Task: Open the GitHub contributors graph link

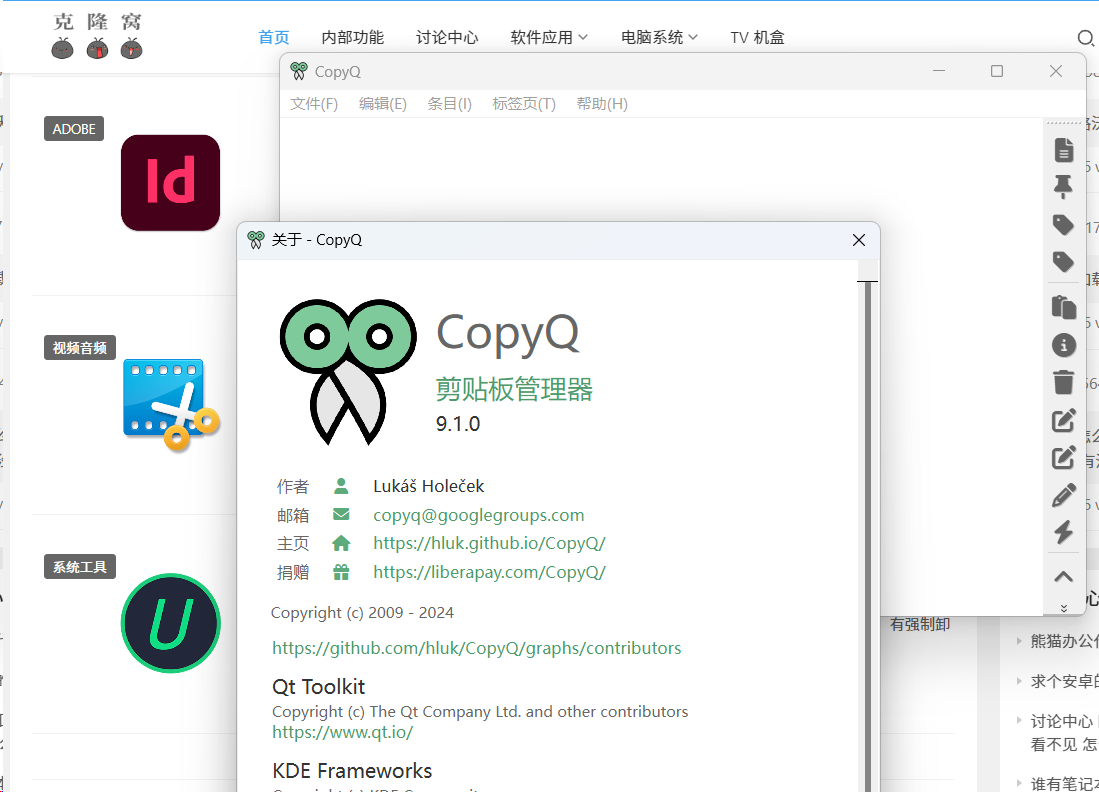Action: coord(477,648)
